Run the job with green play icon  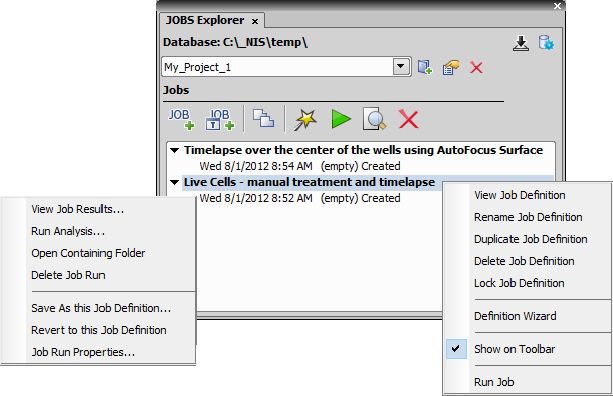point(341,119)
